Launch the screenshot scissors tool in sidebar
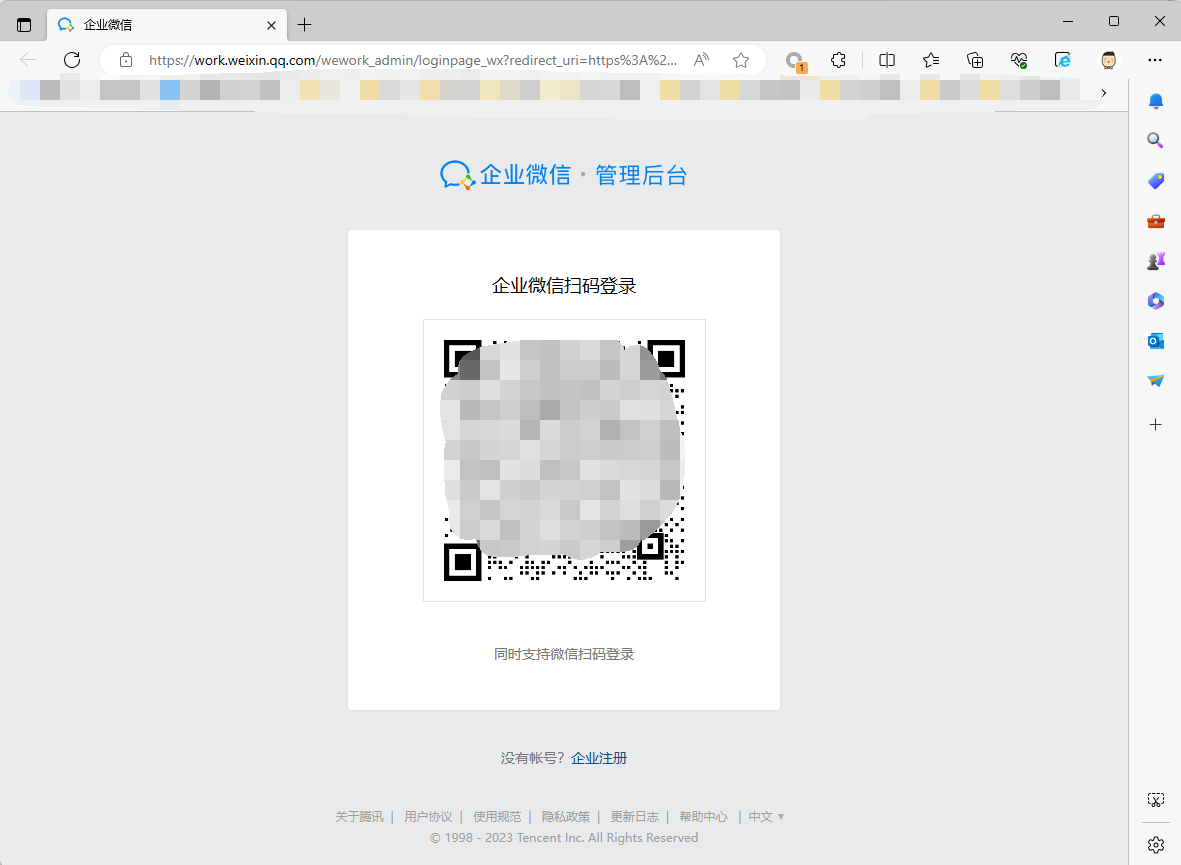Image resolution: width=1181 pixels, height=865 pixels. 1156,799
